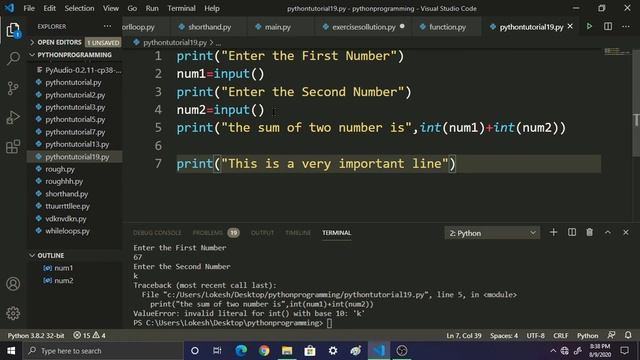Switch to Problems panel tab
This screenshot has width=640, height=360.
click(x=216, y=233)
